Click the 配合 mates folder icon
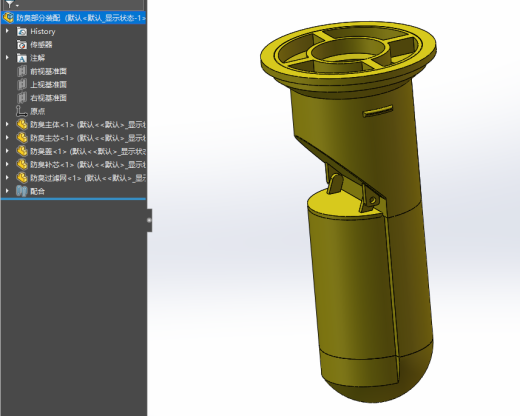This screenshot has width=520, height=416. [22, 191]
